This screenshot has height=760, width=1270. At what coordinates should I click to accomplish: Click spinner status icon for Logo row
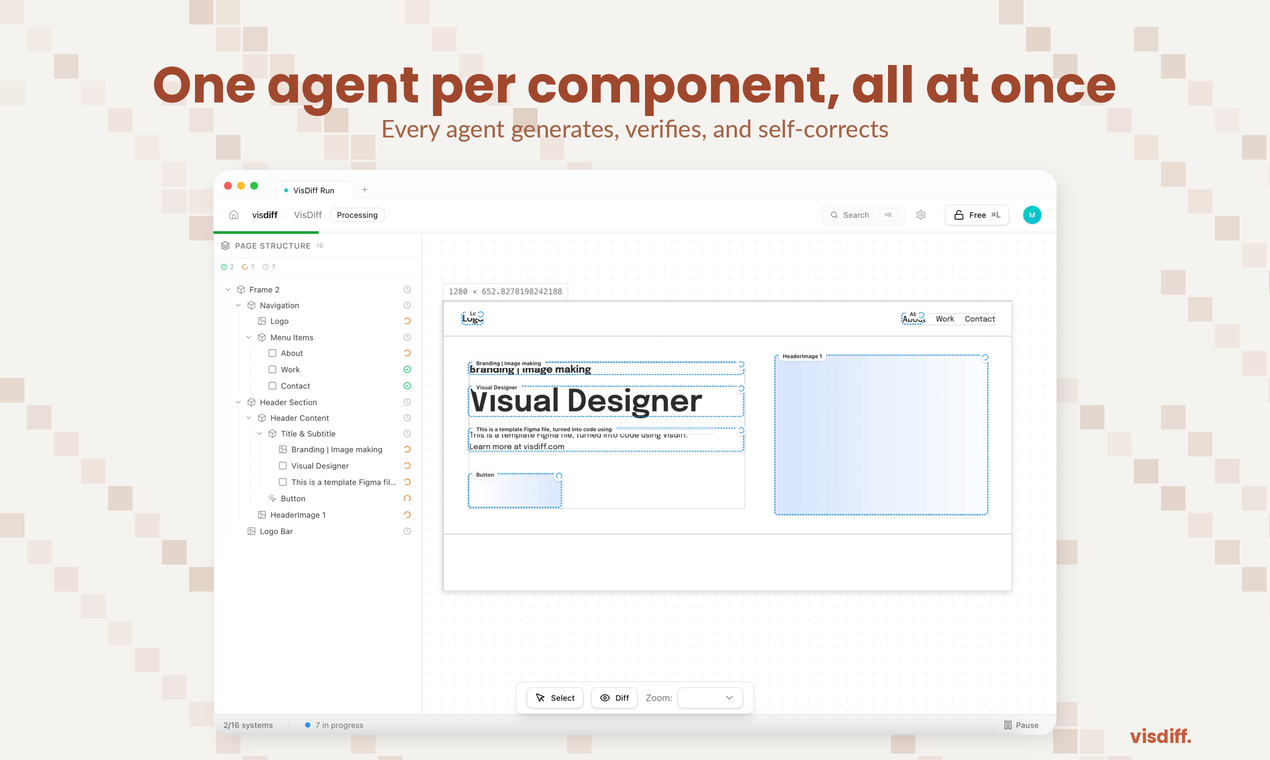(x=407, y=321)
